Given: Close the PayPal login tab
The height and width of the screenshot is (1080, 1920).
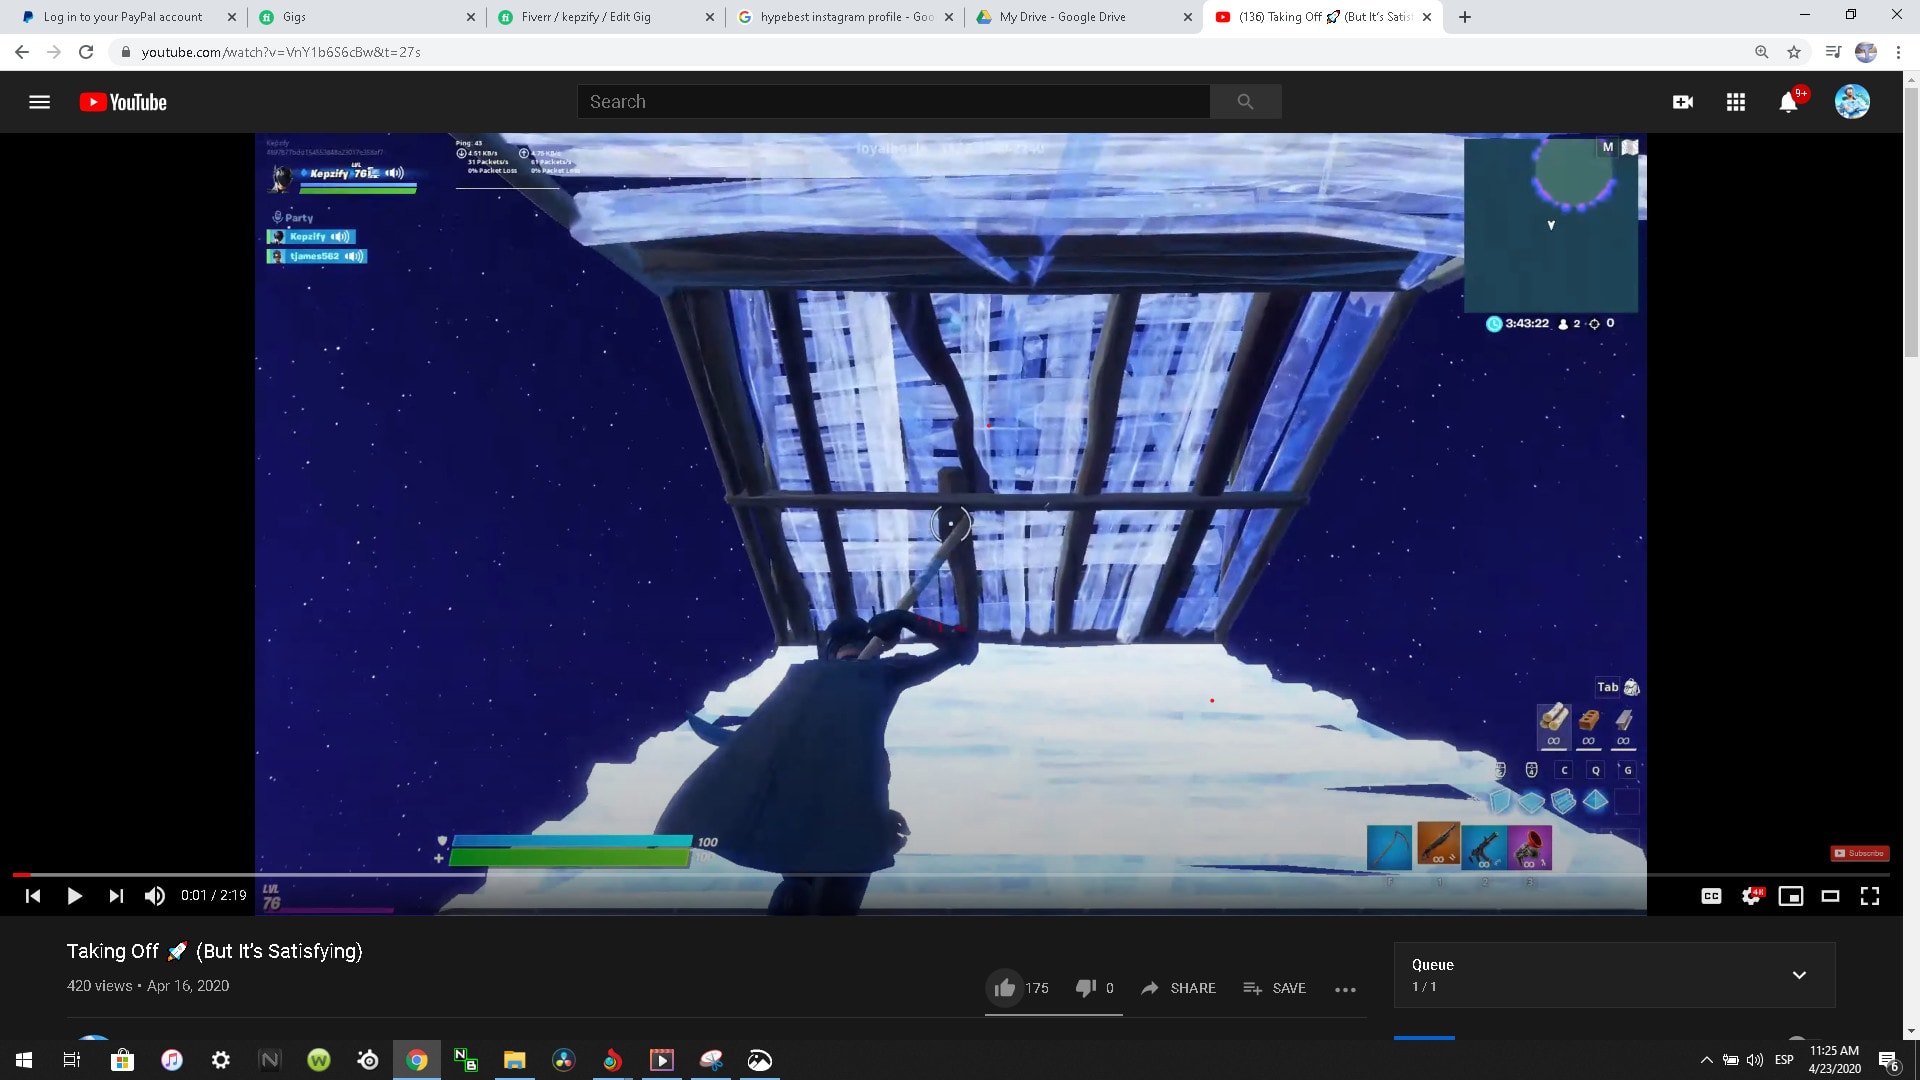Looking at the screenshot, I should 231,17.
